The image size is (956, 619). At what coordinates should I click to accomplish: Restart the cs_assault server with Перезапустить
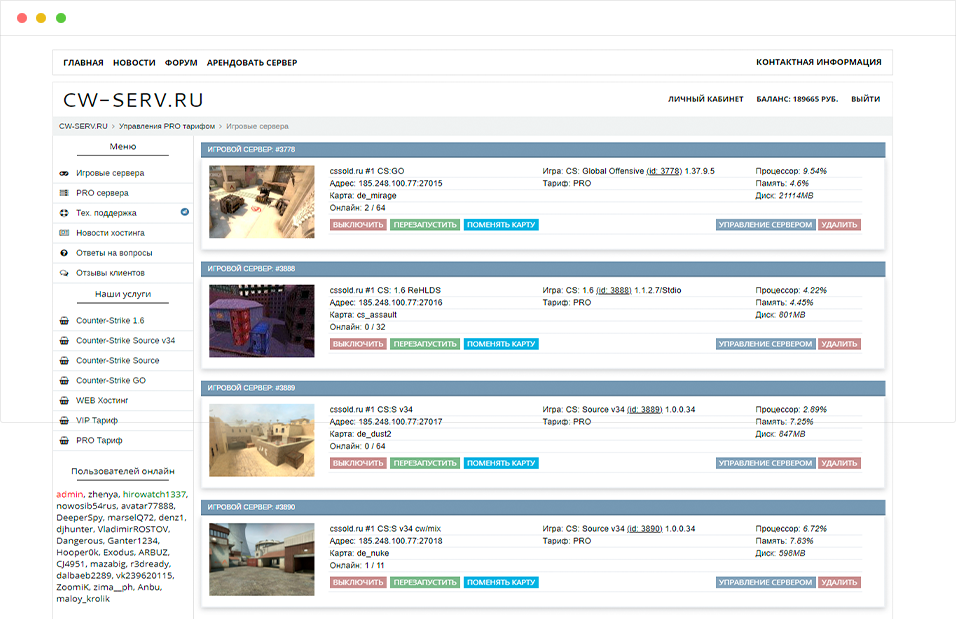click(x=425, y=344)
